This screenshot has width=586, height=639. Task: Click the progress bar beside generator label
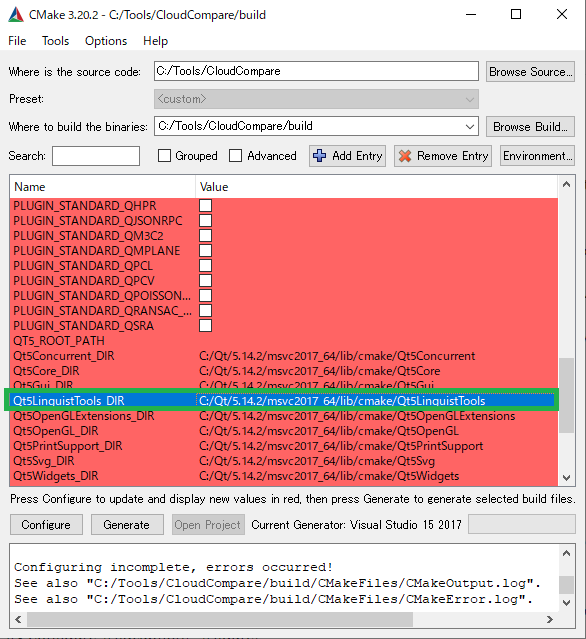522,524
